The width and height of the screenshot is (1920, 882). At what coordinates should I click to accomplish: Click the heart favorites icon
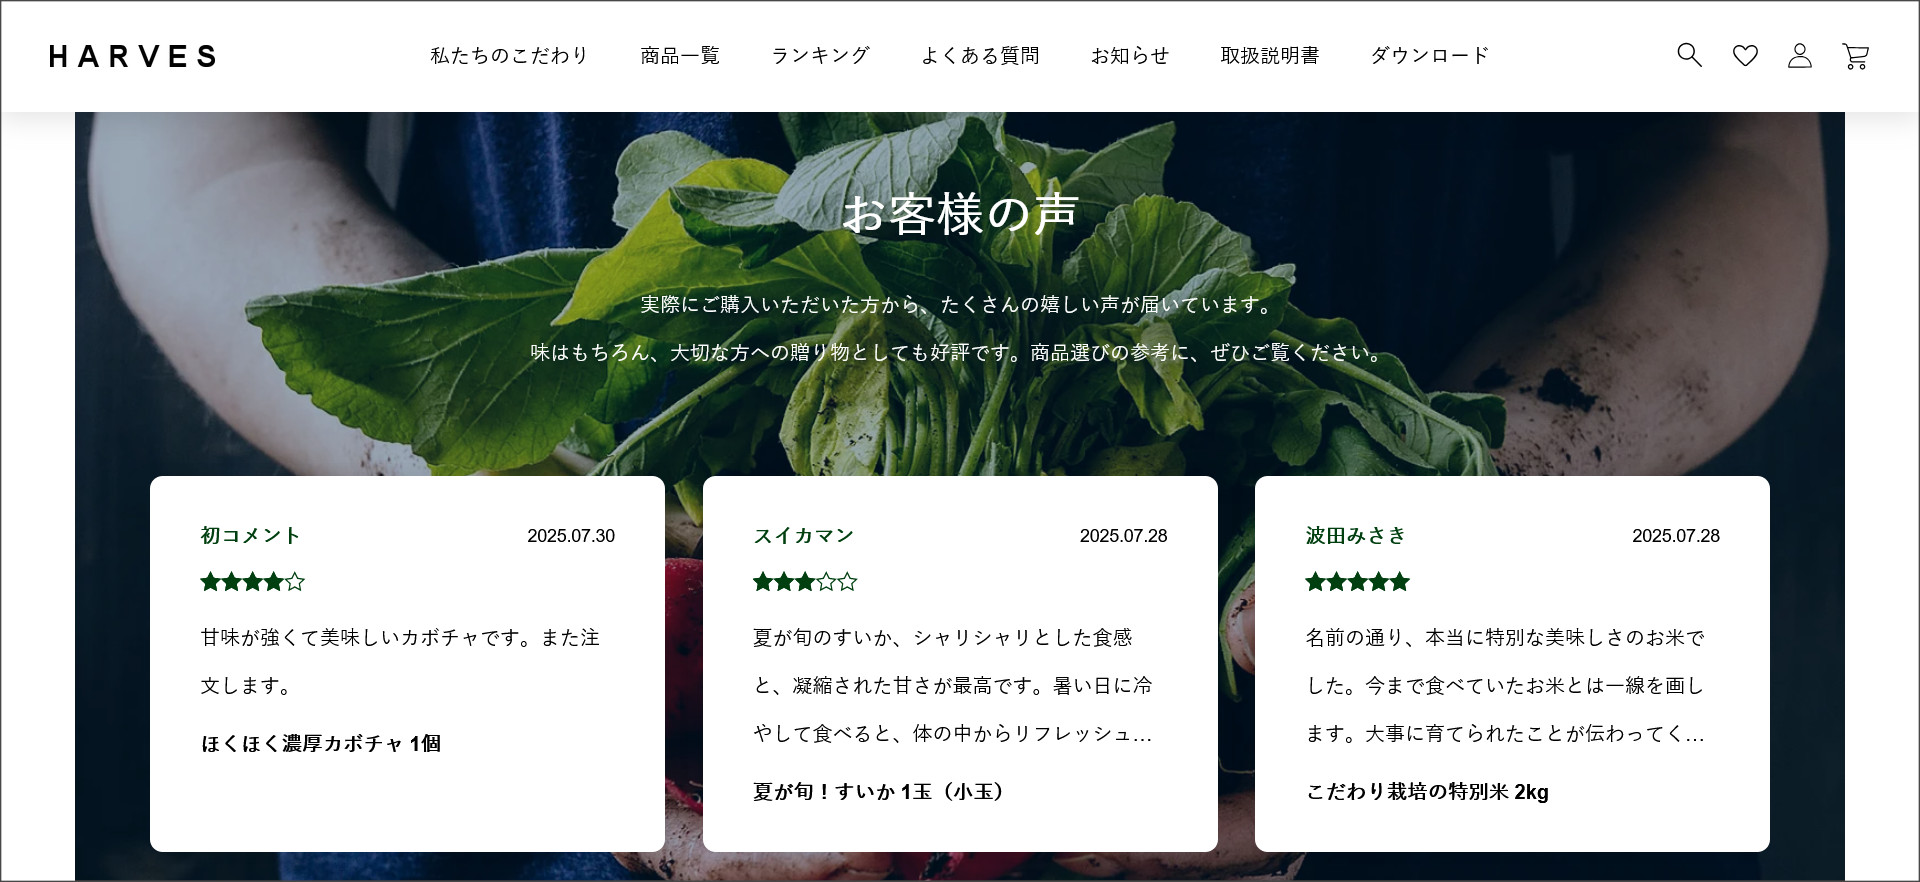(1745, 56)
